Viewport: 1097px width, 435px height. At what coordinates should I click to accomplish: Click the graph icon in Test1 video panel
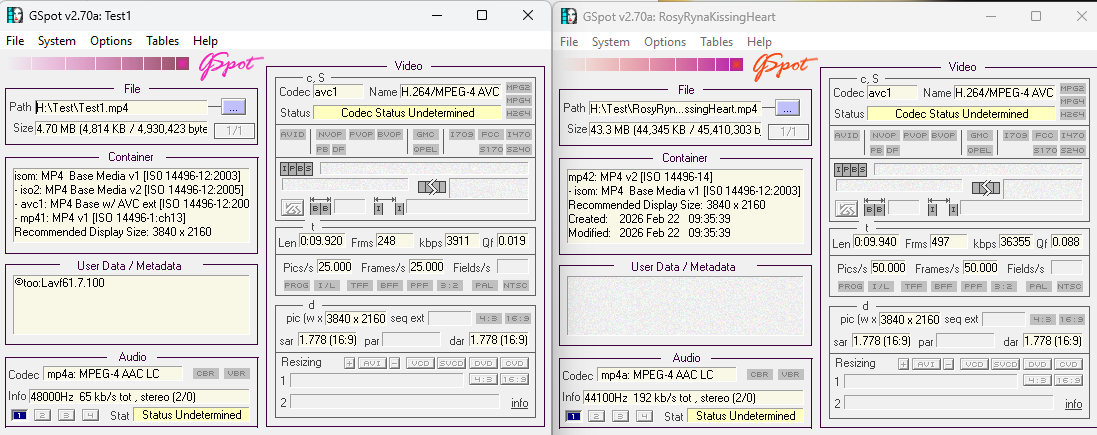tap(292, 208)
